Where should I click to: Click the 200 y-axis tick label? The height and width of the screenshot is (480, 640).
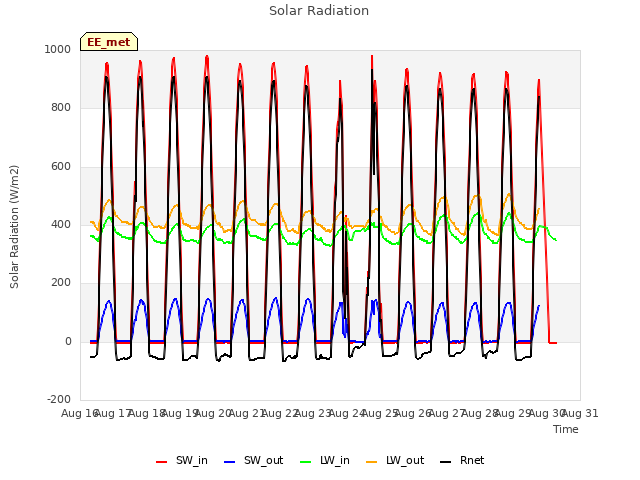click(61, 282)
